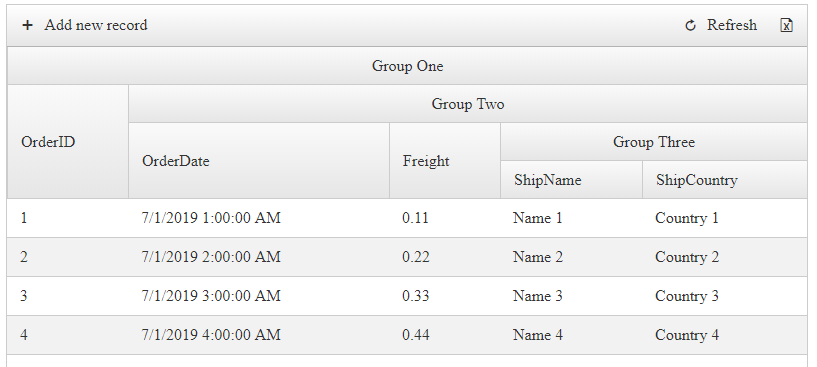The width and height of the screenshot is (817, 367).
Task: Select the Group Two header
Action: point(467,104)
